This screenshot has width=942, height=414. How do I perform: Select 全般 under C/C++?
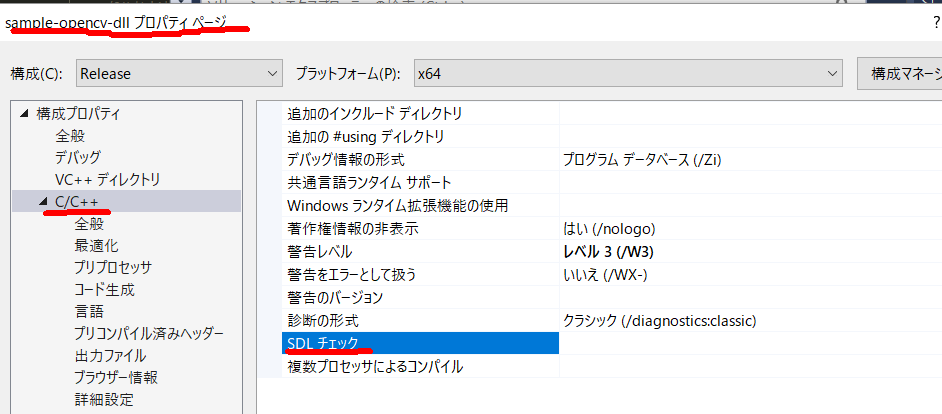click(x=90, y=224)
